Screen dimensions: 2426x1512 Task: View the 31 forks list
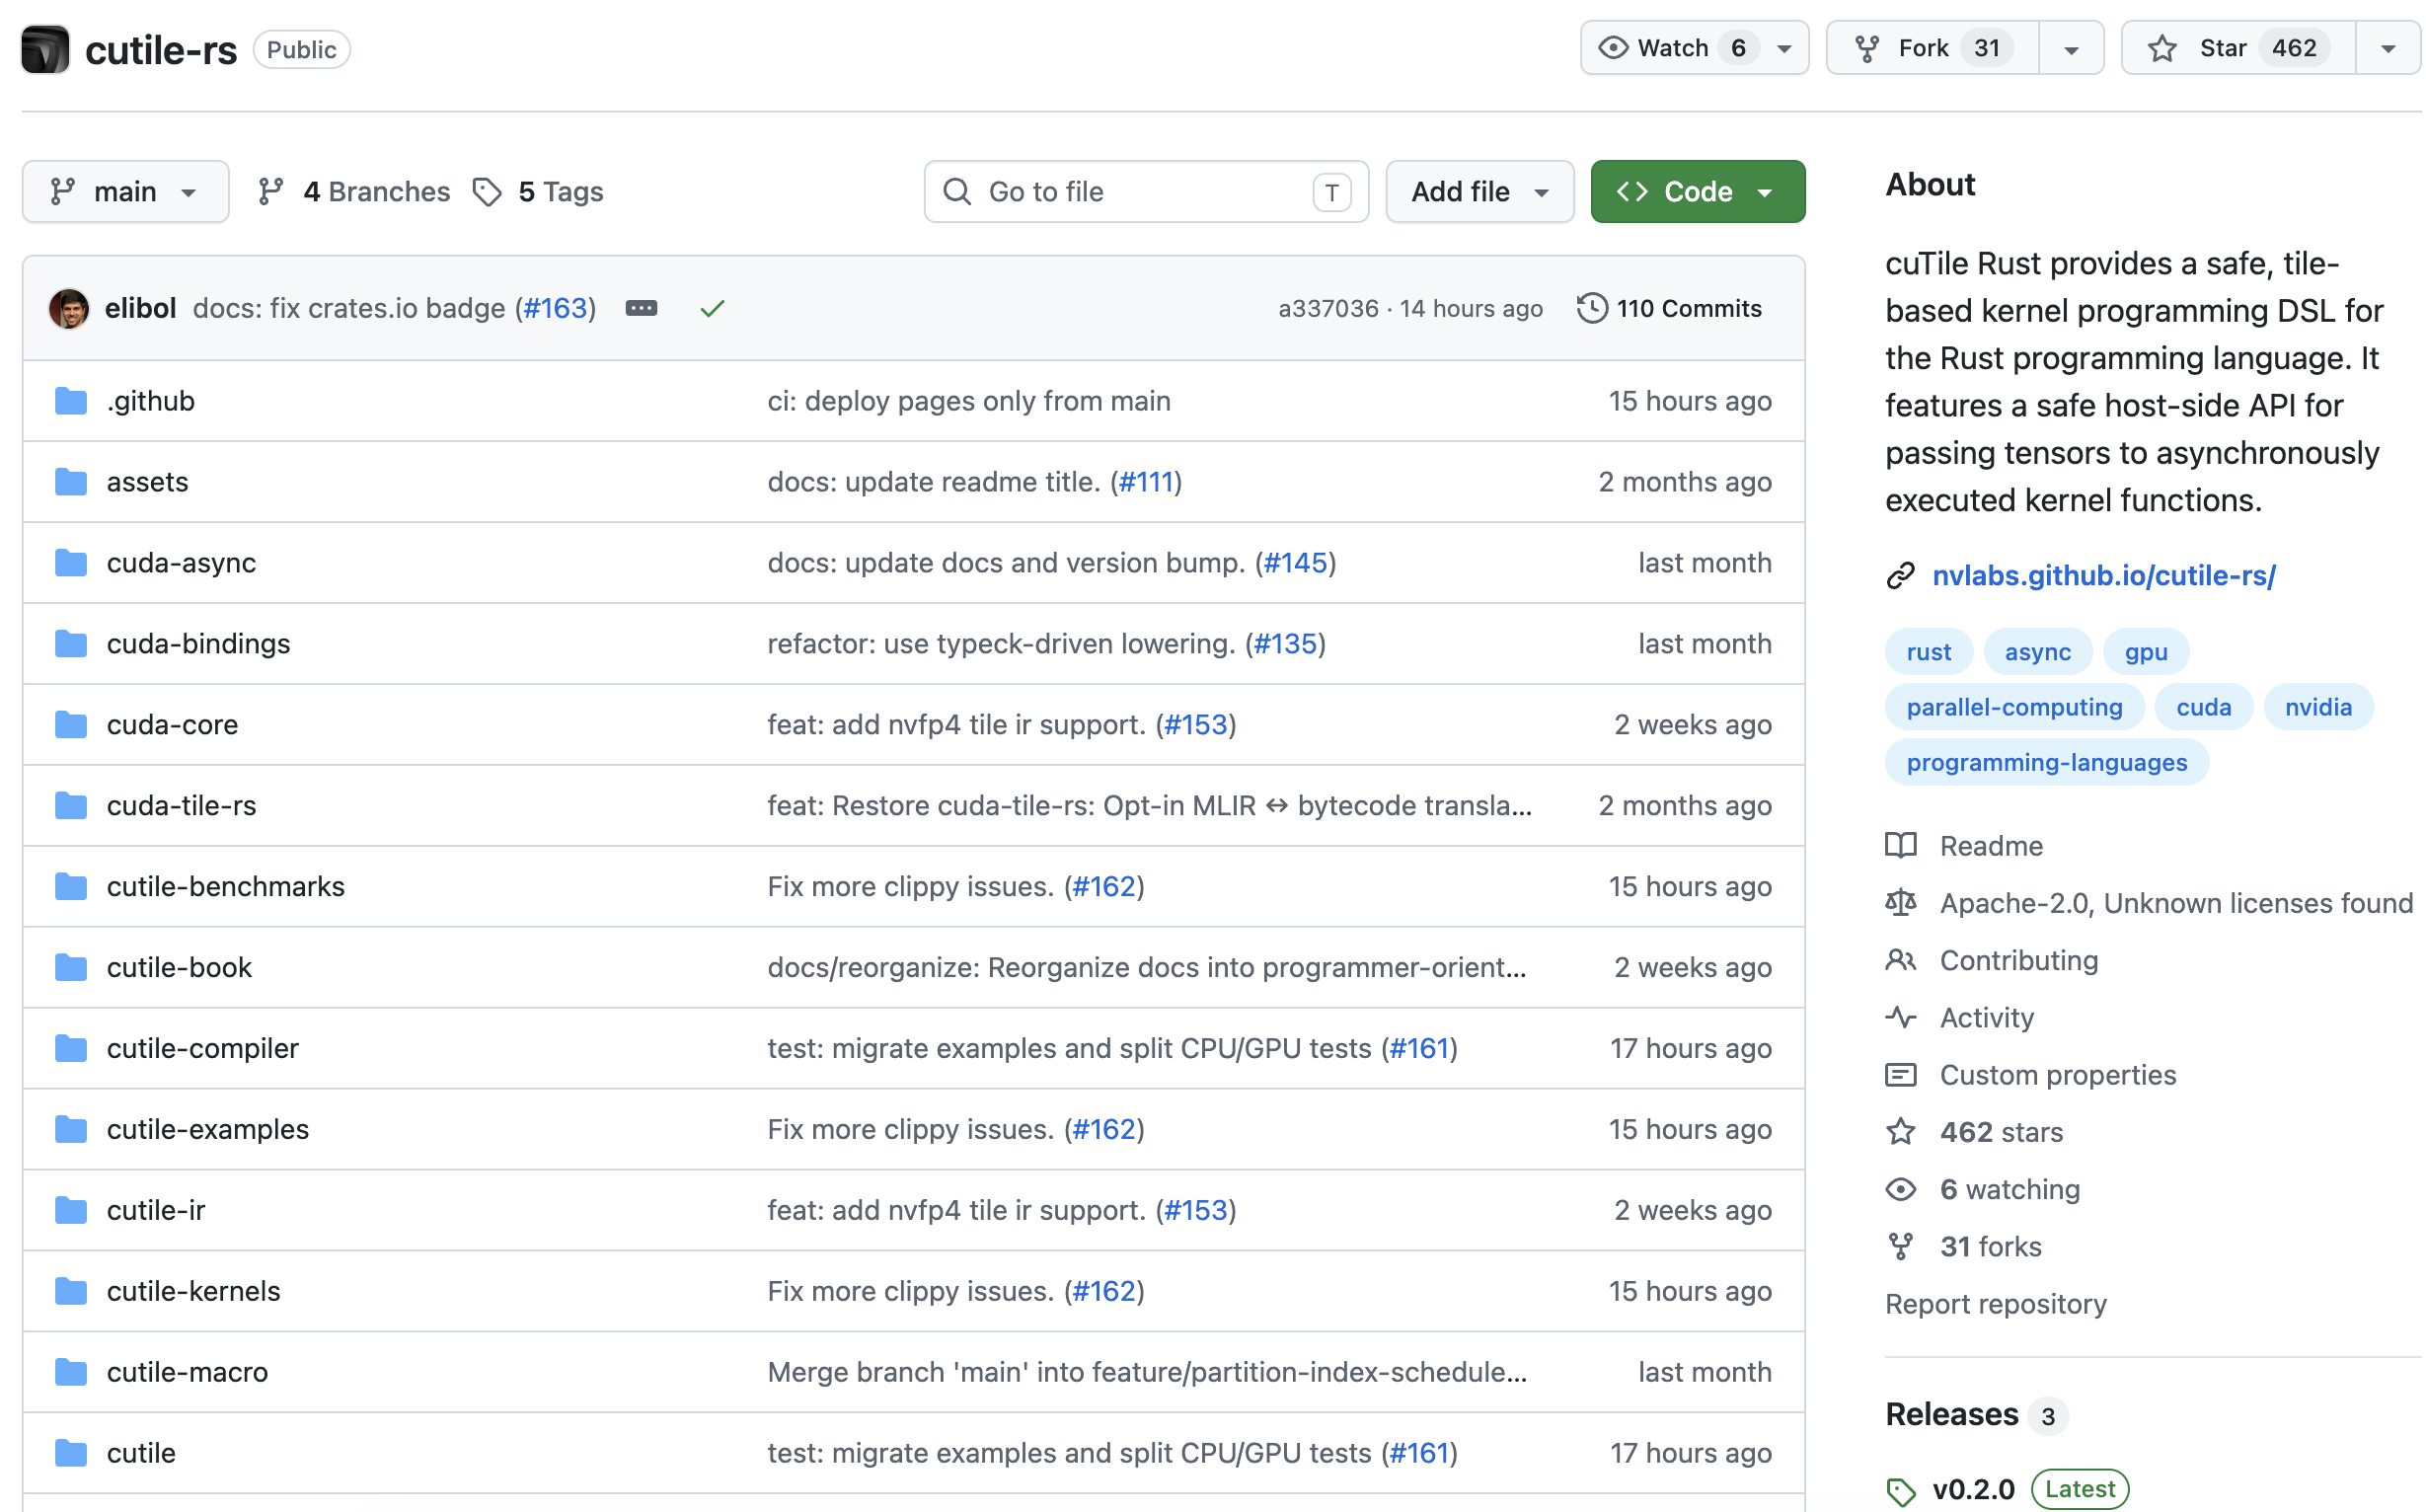pyautogui.click(x=1991, y=1247)
